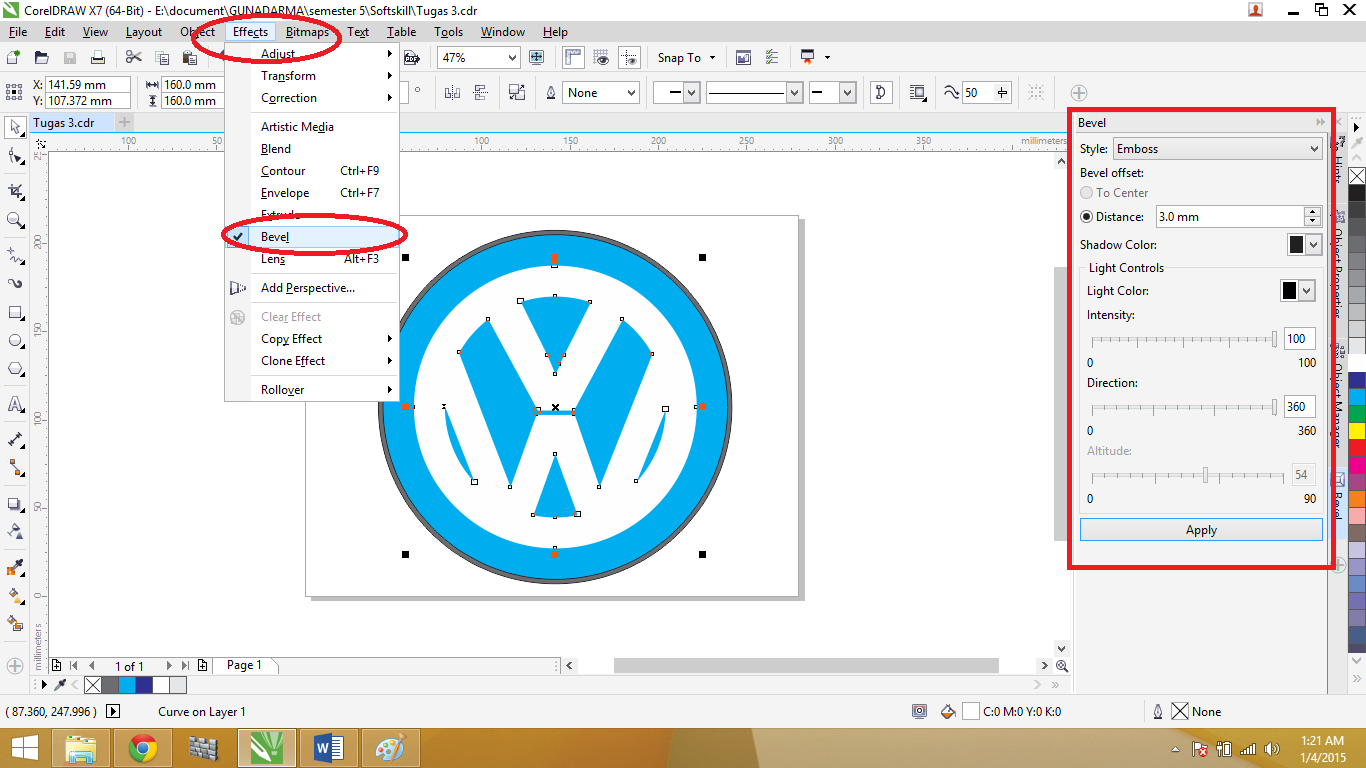Select the Crop tool
The height and width of the screenshot is (768, 1366).
[x=15, y=191]
